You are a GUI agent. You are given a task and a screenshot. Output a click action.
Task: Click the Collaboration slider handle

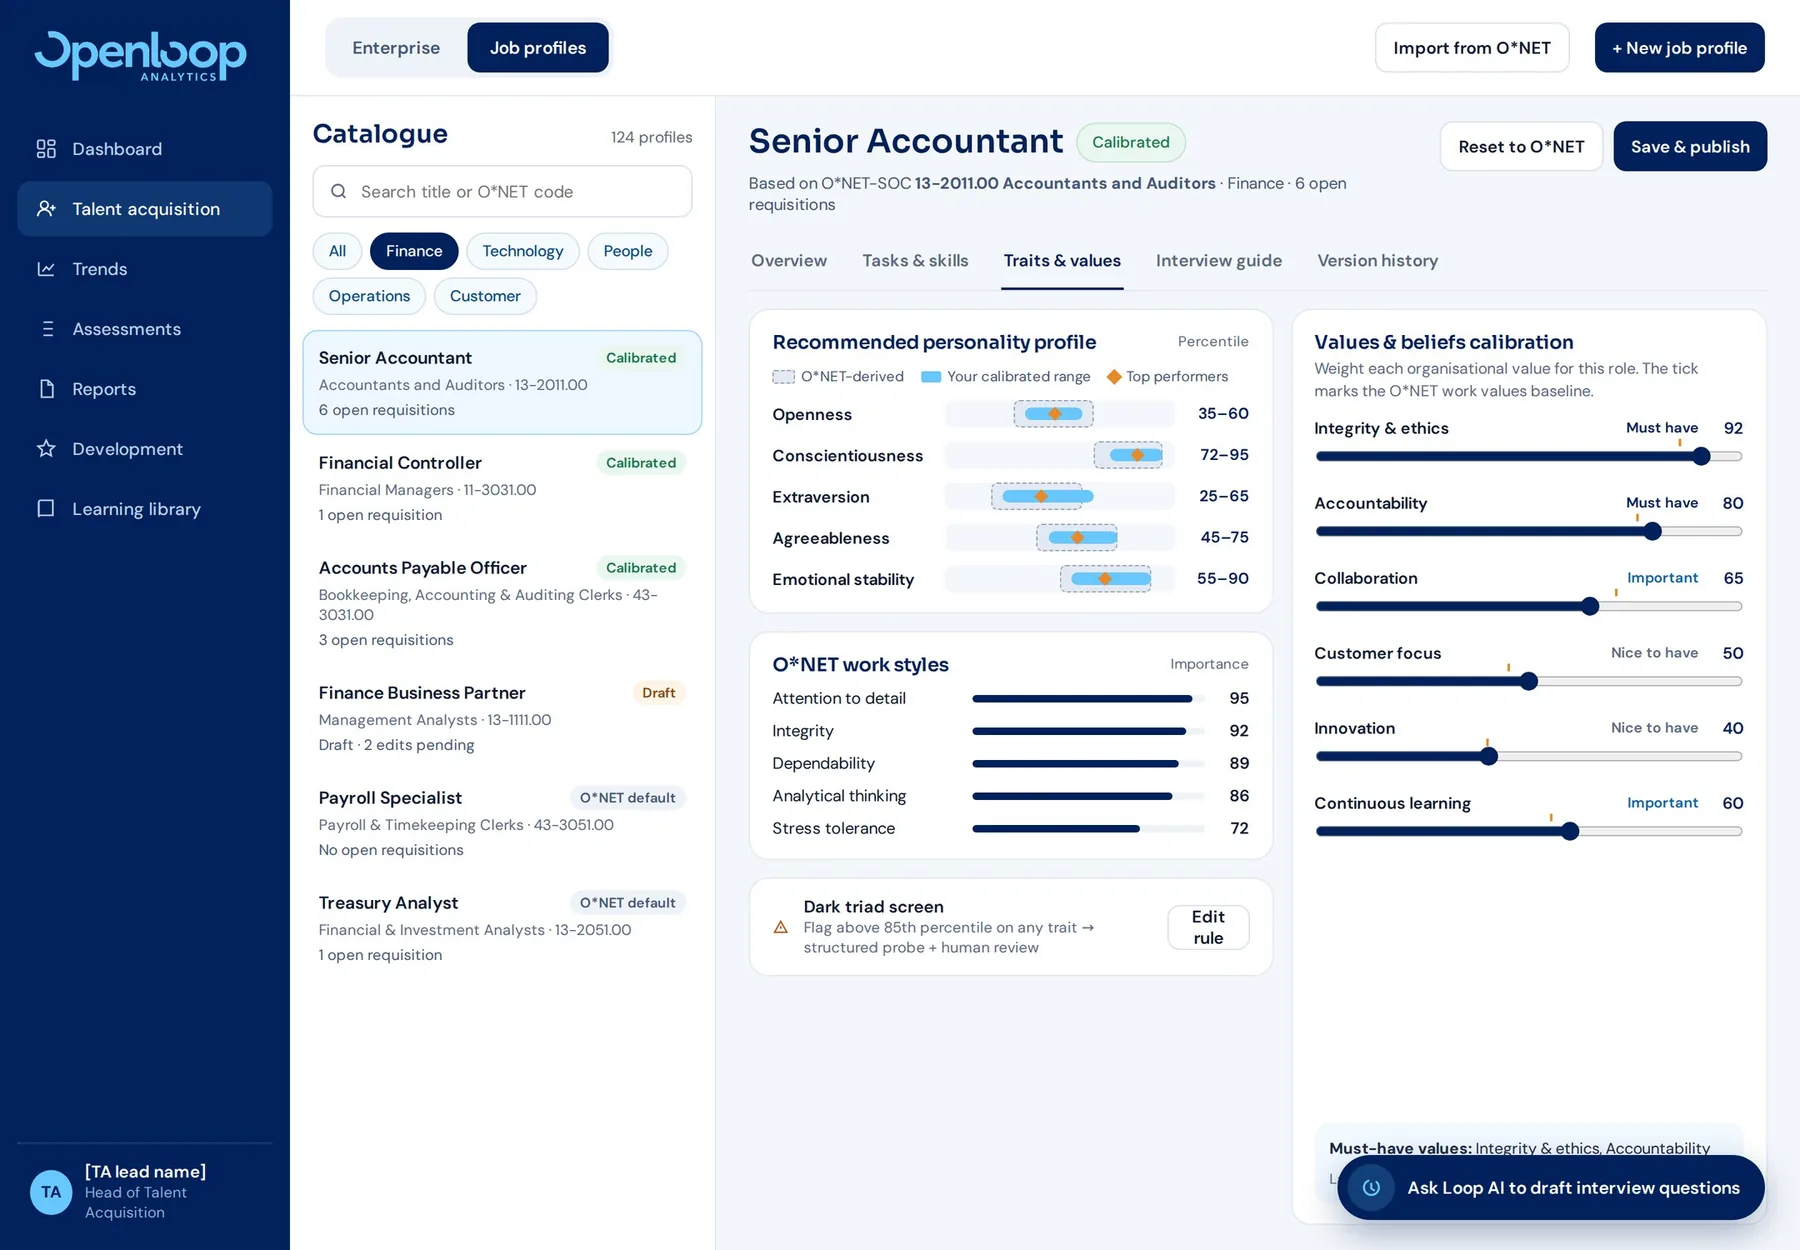click(x=1590, y=606)
